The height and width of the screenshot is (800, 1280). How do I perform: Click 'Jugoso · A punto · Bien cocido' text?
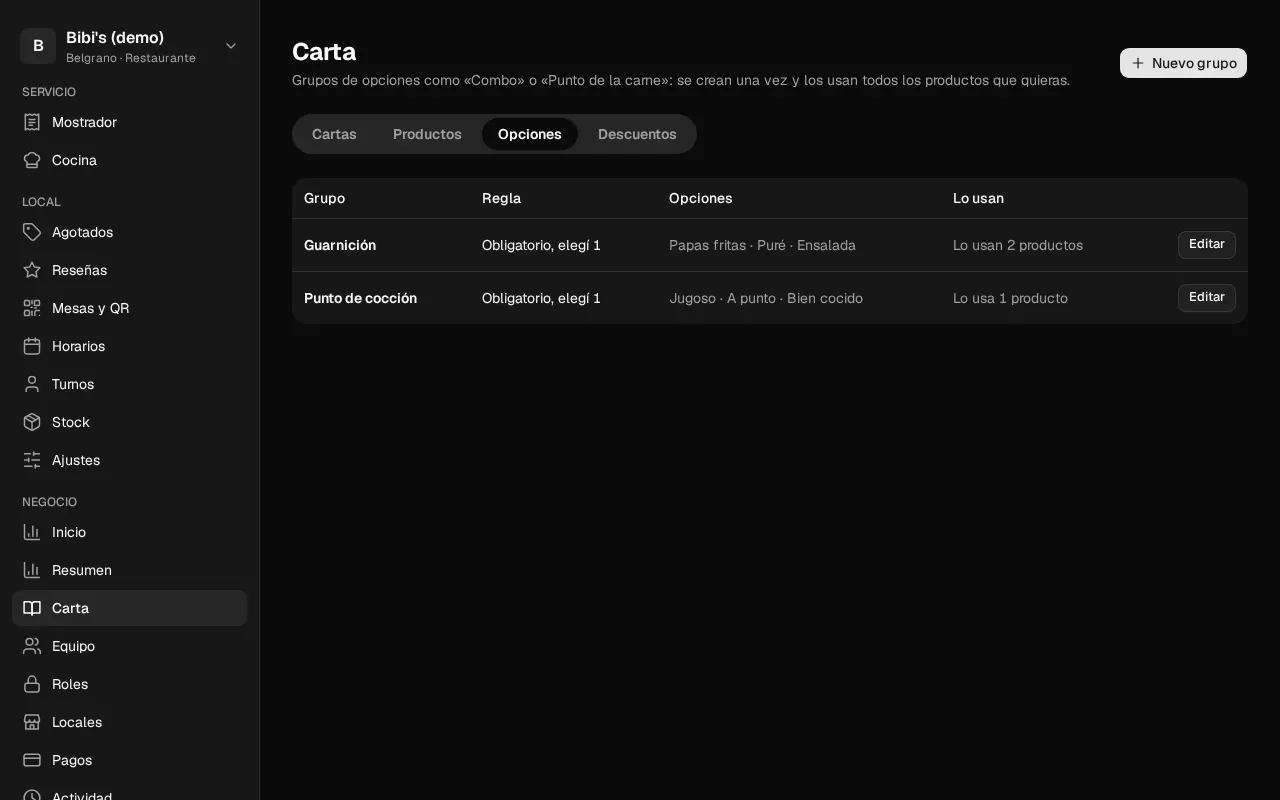click(766, 298)
